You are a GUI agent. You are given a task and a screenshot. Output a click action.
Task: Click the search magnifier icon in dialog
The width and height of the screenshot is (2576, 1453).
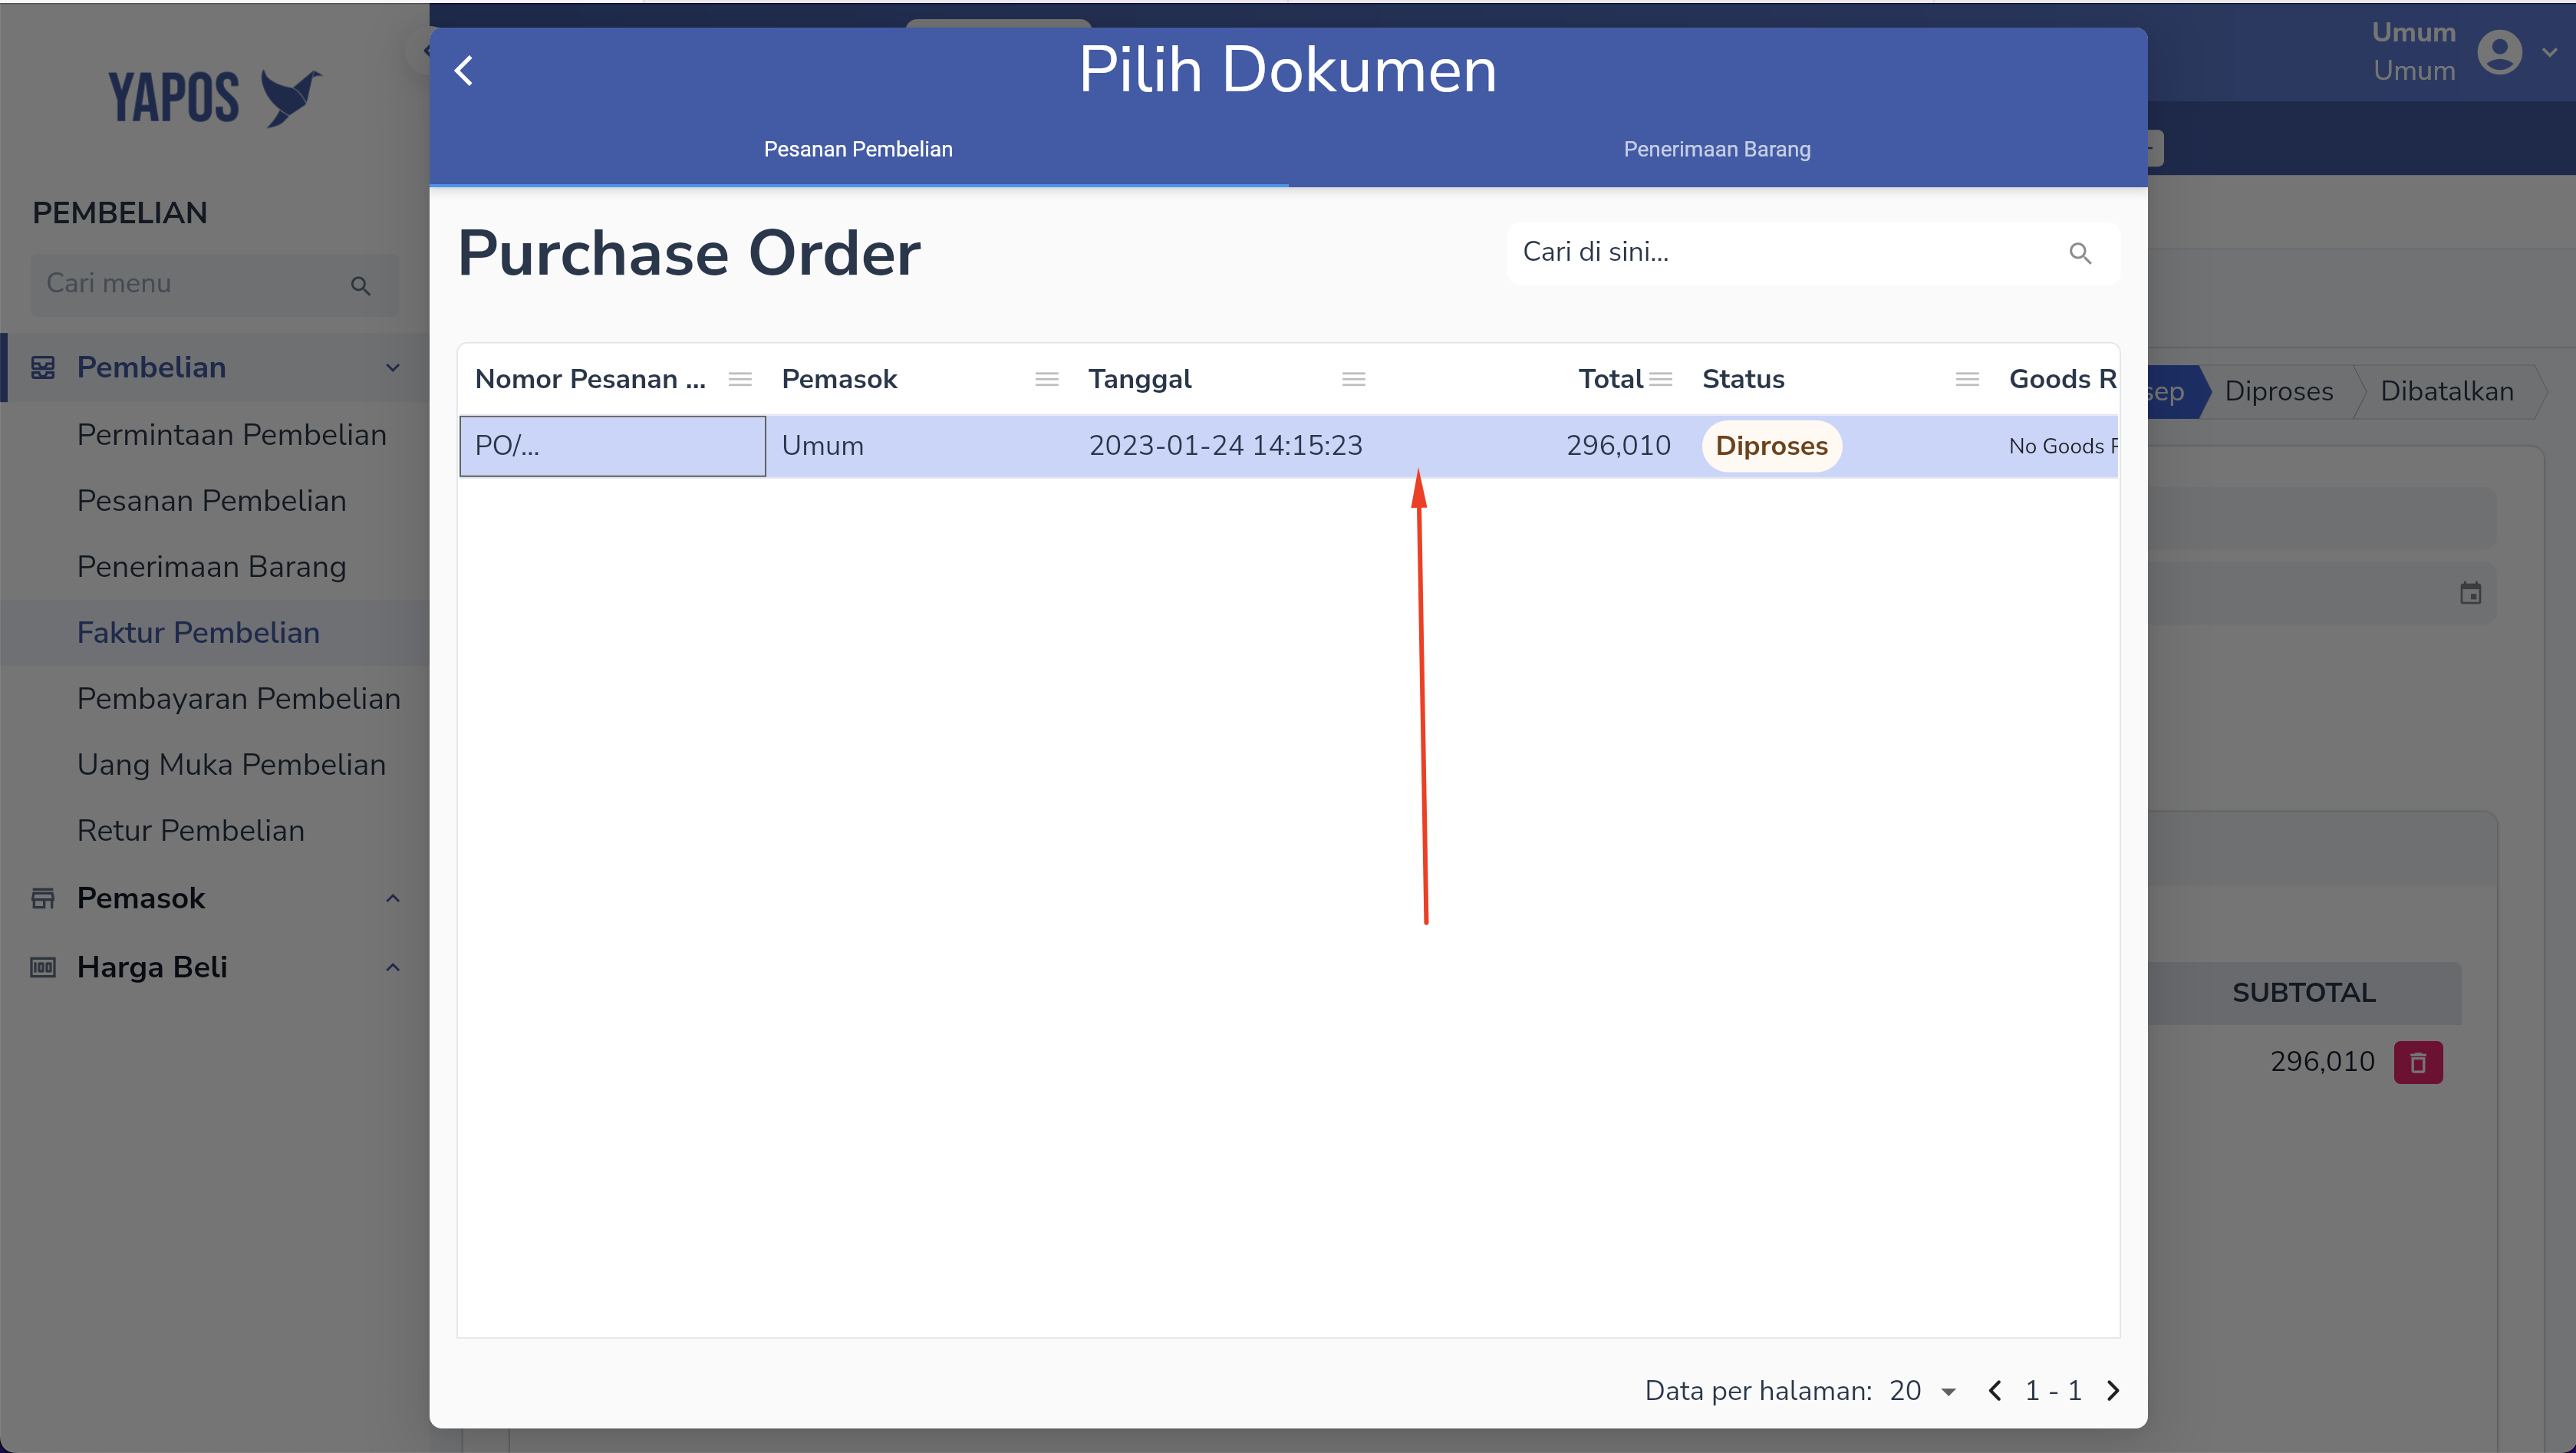tap(2080, 253)
